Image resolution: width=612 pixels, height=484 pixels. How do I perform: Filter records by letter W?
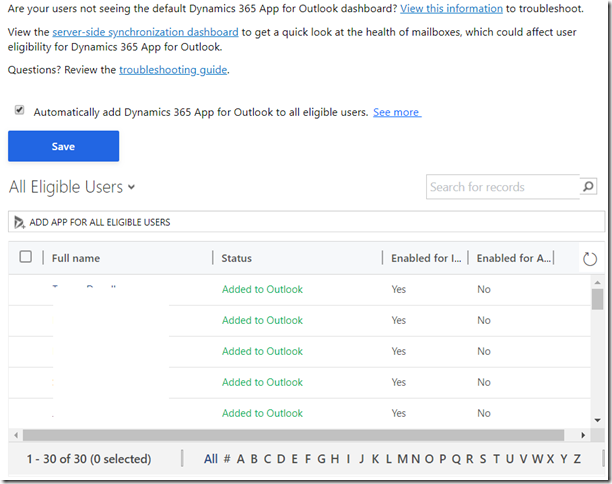point(537,459)
